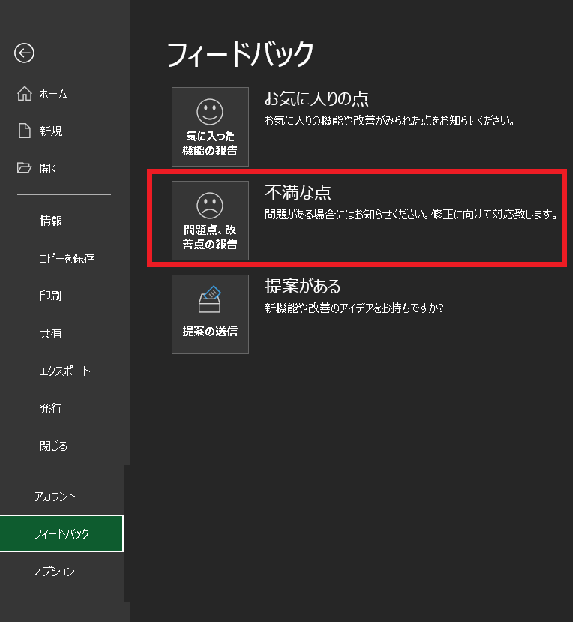This screenshot has width=579, height=622.
Task: Click the text asking about 新機能や改善のアイデア
Action: pyautogui.click(x=354, y=308)
